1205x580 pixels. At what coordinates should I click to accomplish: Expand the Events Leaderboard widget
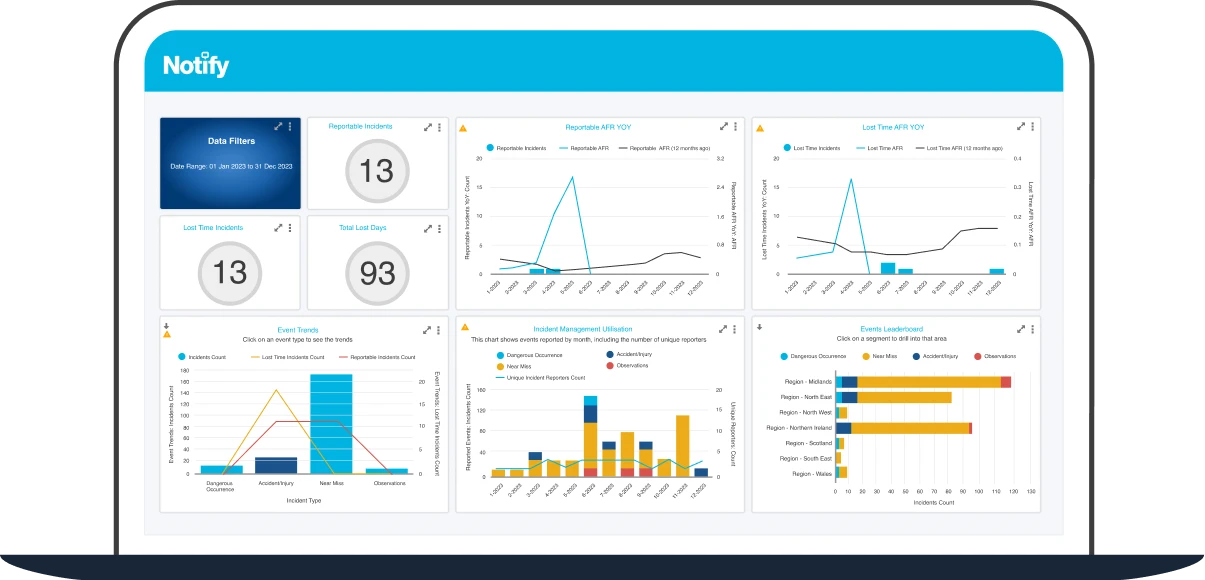click(1020, 327)
